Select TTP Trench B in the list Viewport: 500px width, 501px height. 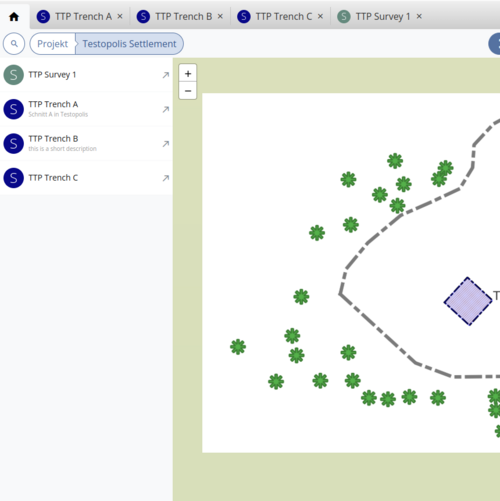(x=86, y=144)
